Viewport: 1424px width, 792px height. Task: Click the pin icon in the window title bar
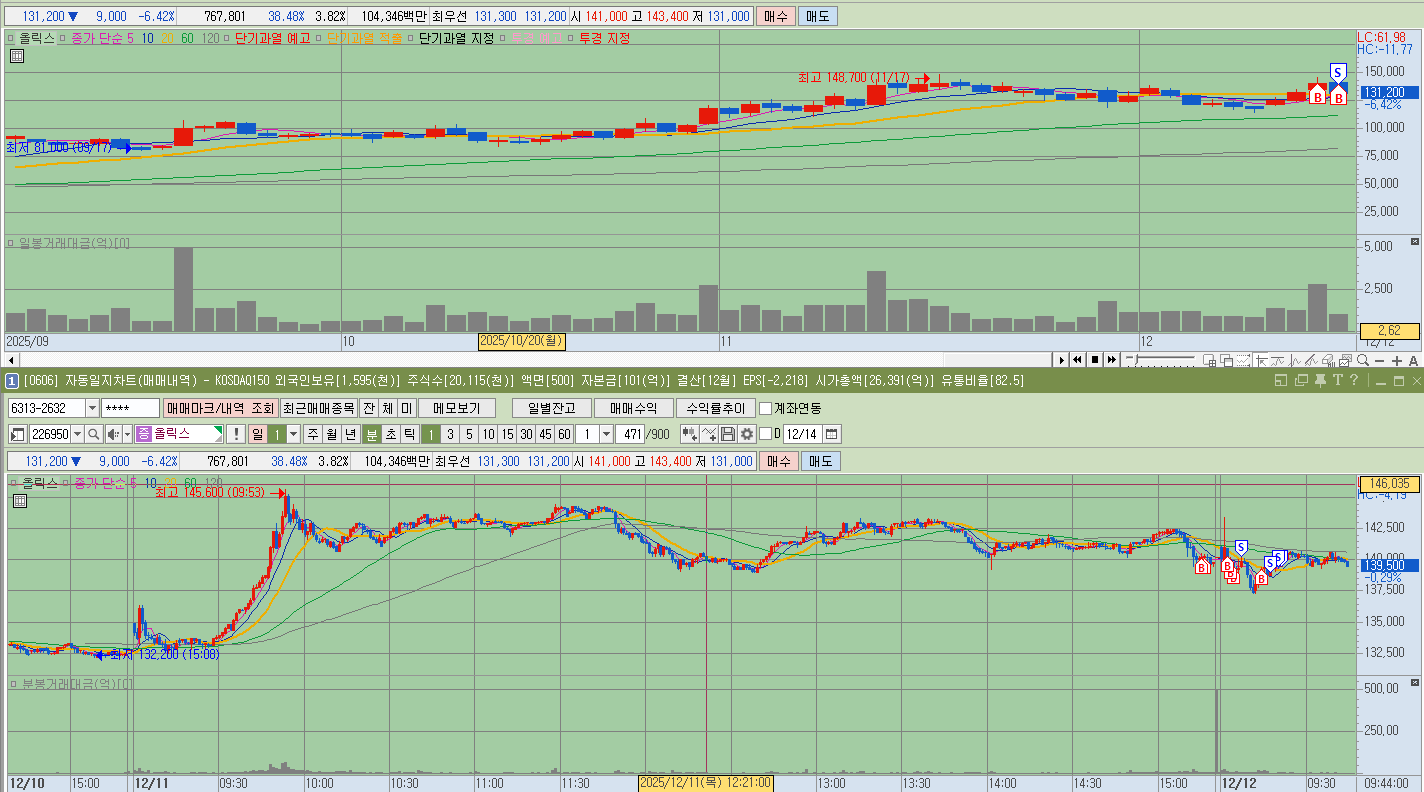(x=1320, y=380)
